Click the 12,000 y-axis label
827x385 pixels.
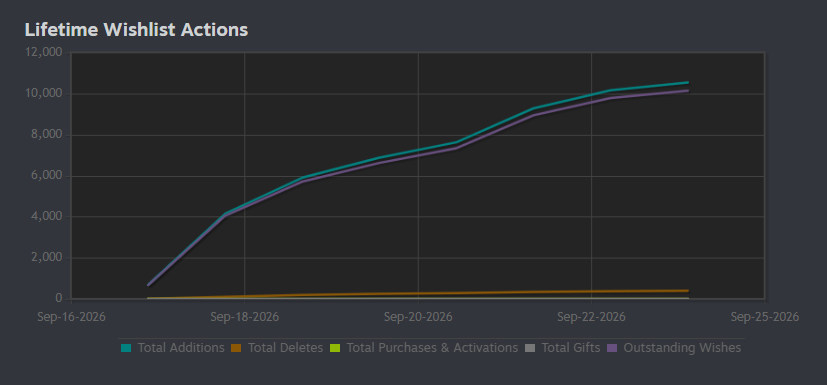point(43,52)
